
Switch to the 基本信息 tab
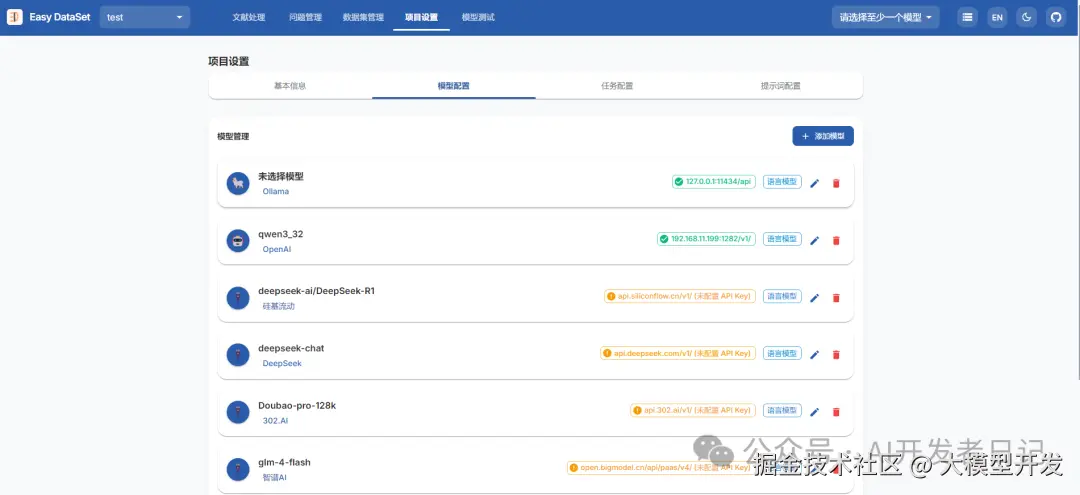pos(290,86)
